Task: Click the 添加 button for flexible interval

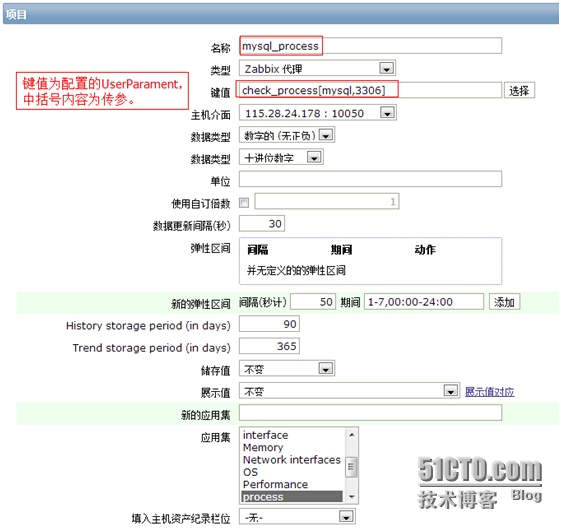Action: pos(504,302)
